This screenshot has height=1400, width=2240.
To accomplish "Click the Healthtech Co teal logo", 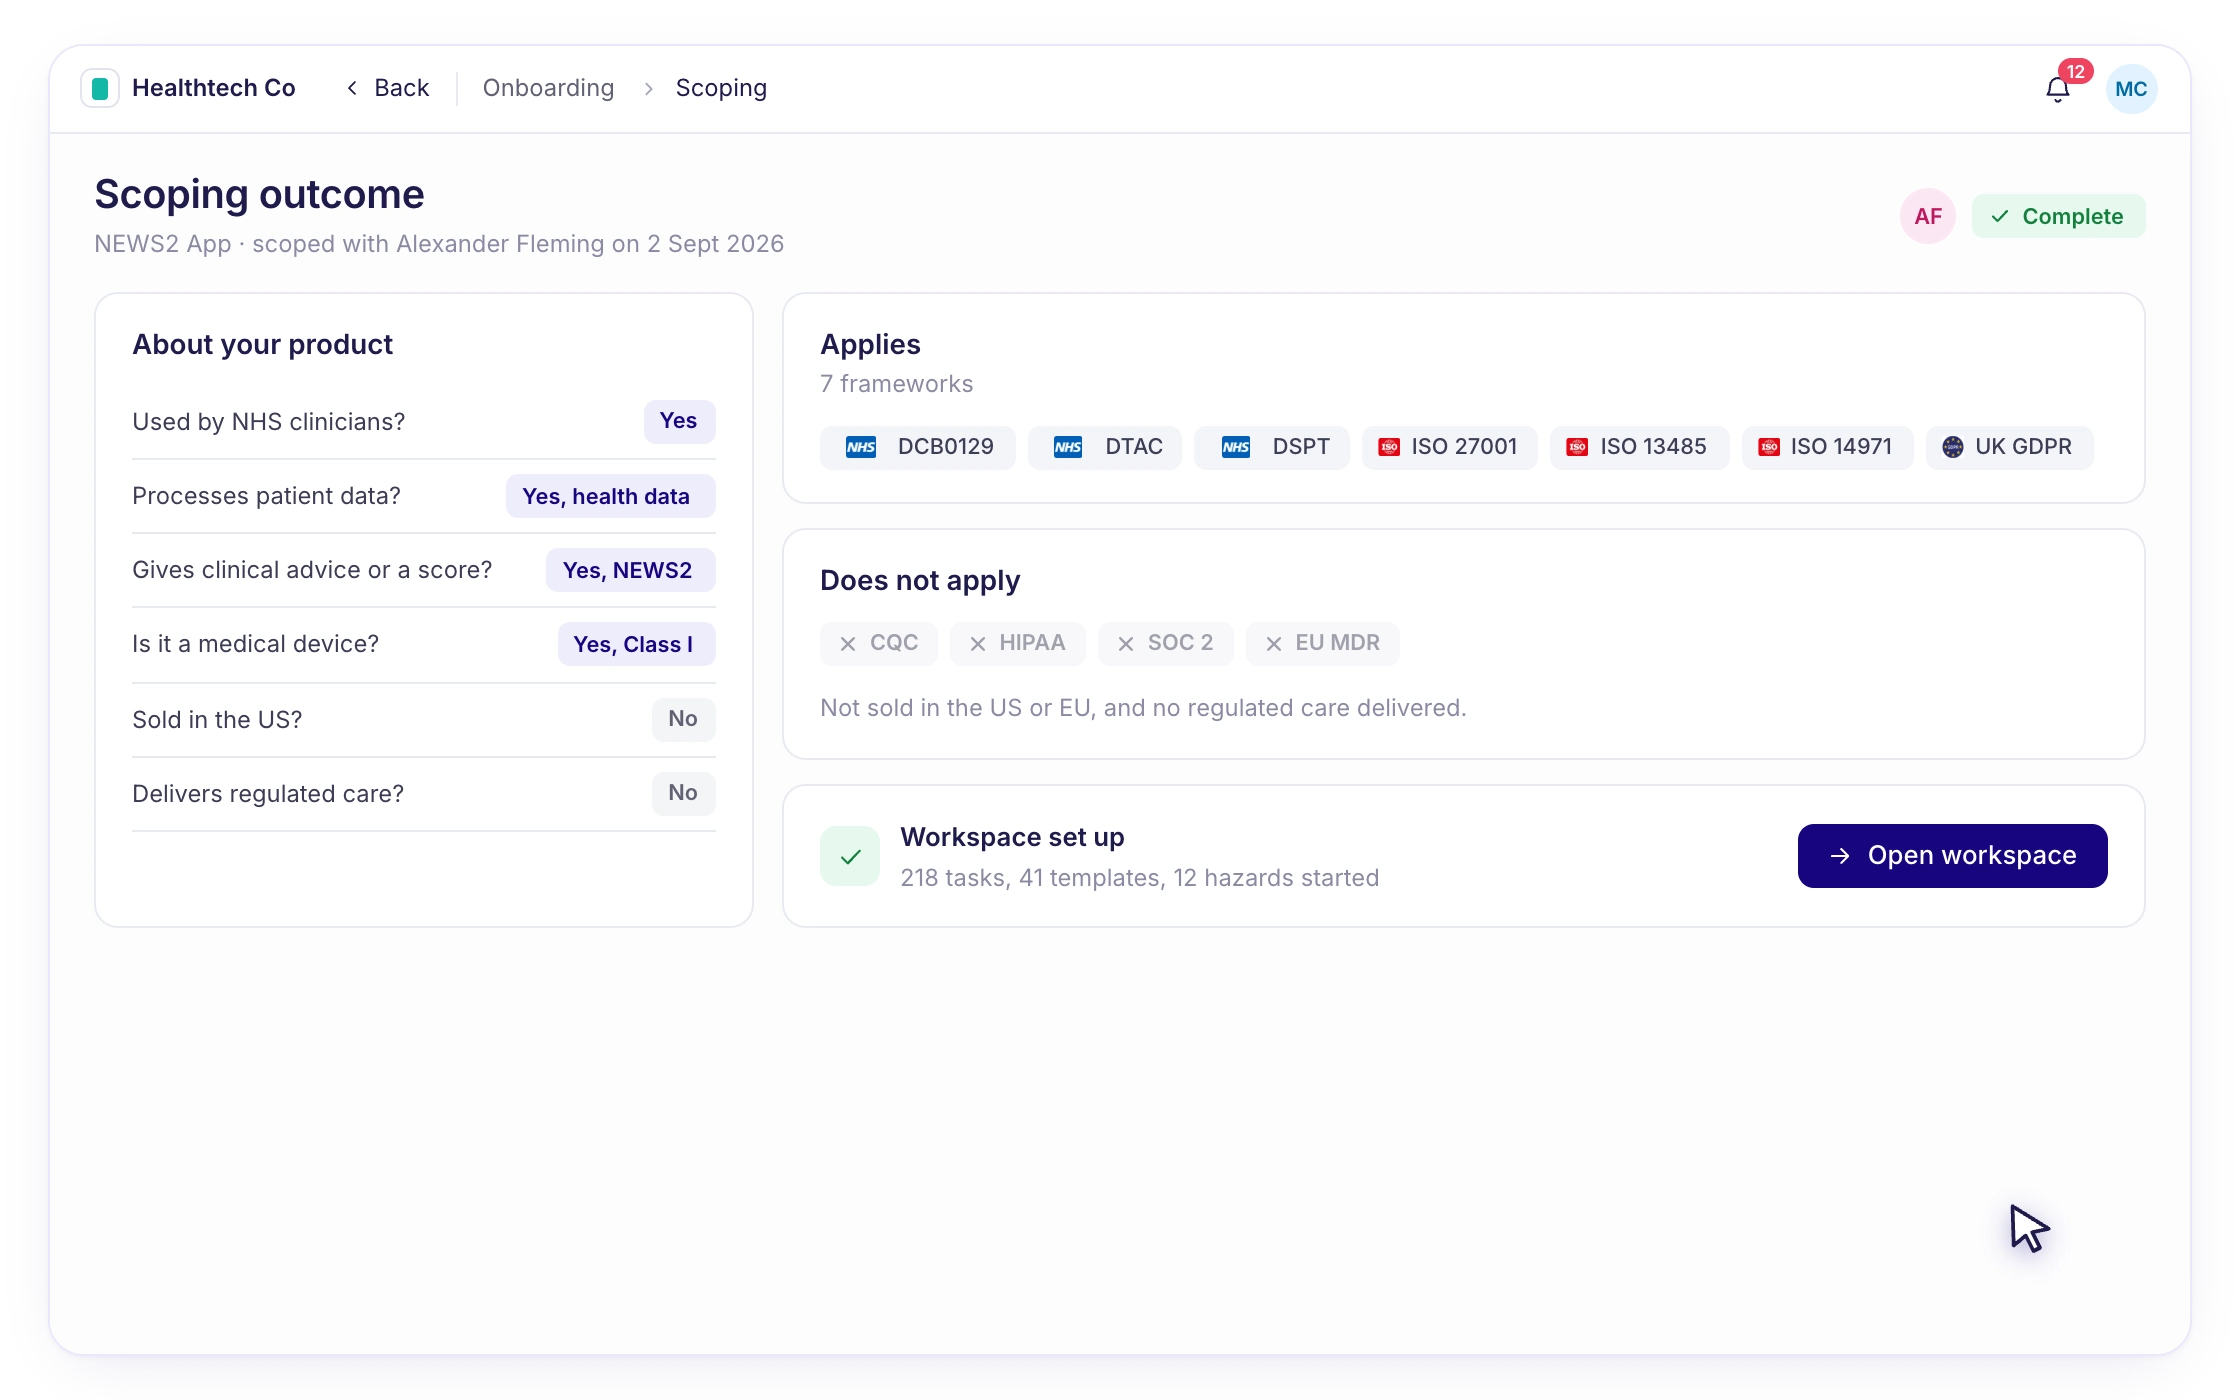I will click(x=100, y=88).
